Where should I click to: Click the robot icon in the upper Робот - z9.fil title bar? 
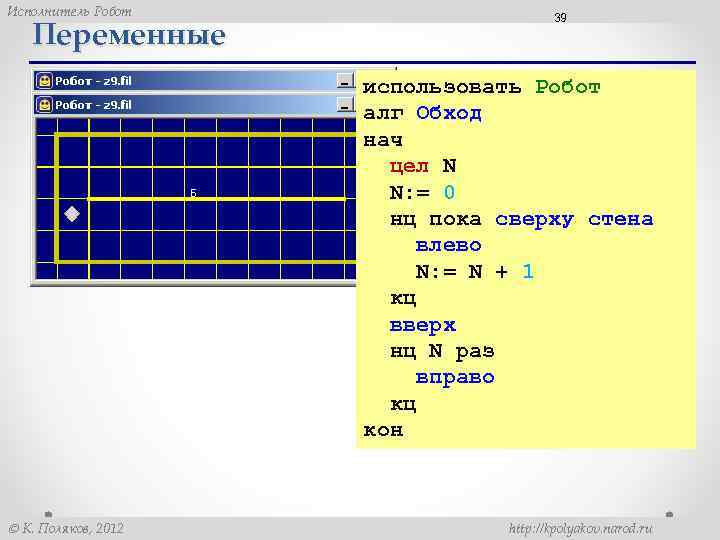tap(44, 81)
